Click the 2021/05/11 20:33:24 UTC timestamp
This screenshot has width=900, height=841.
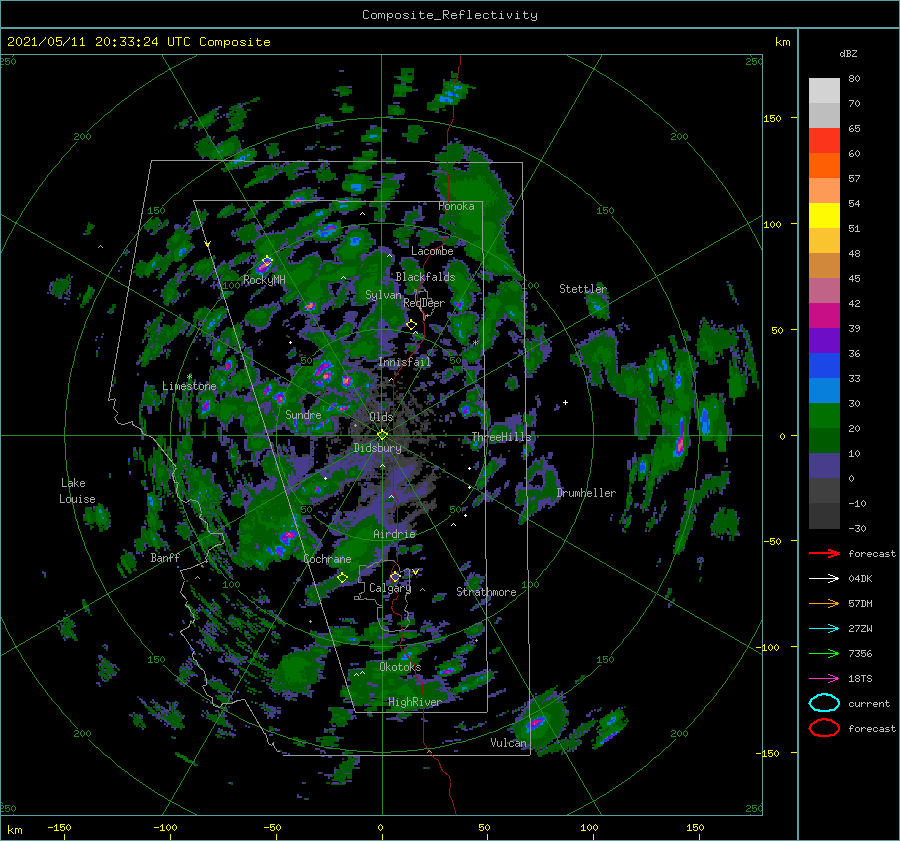138,42
